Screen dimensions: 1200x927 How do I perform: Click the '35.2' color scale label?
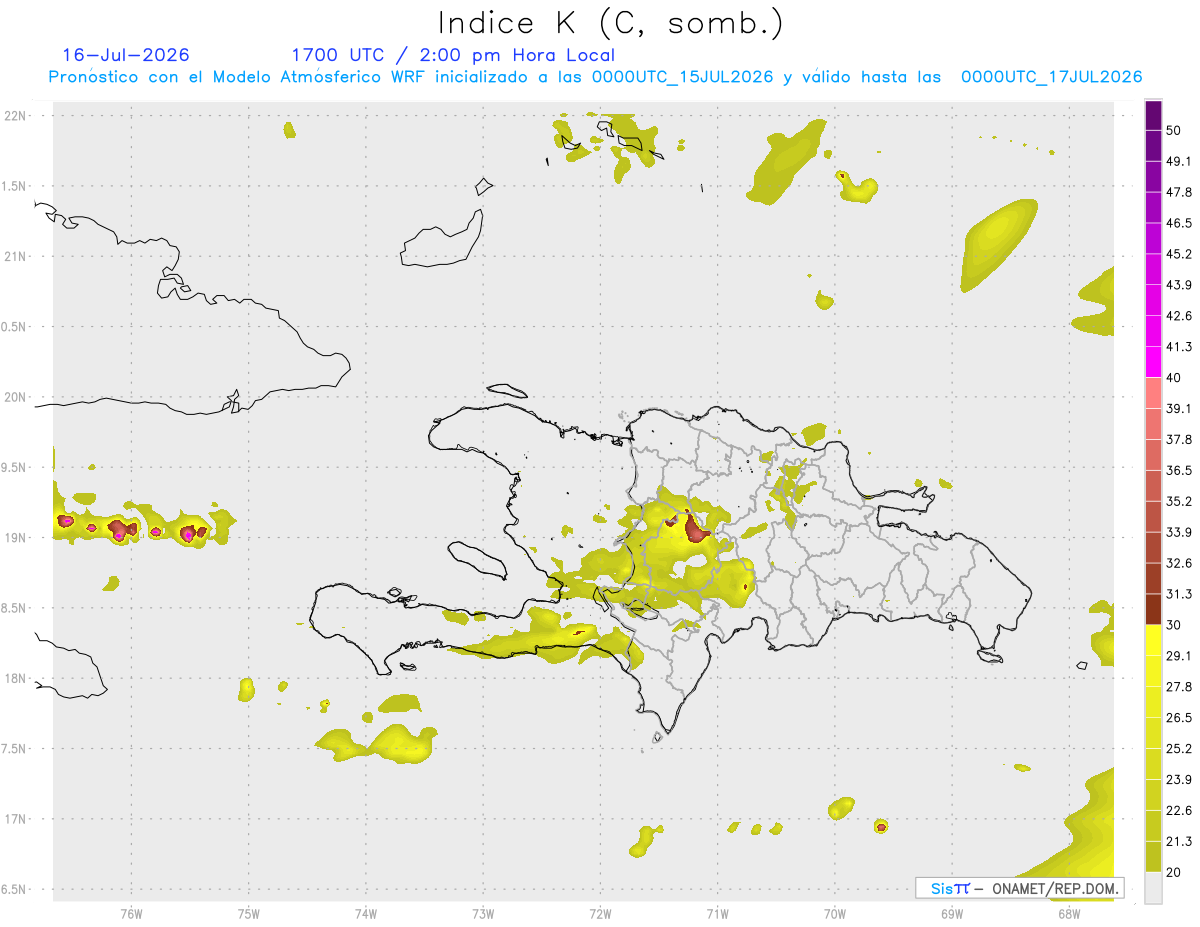coord(1179,501)
